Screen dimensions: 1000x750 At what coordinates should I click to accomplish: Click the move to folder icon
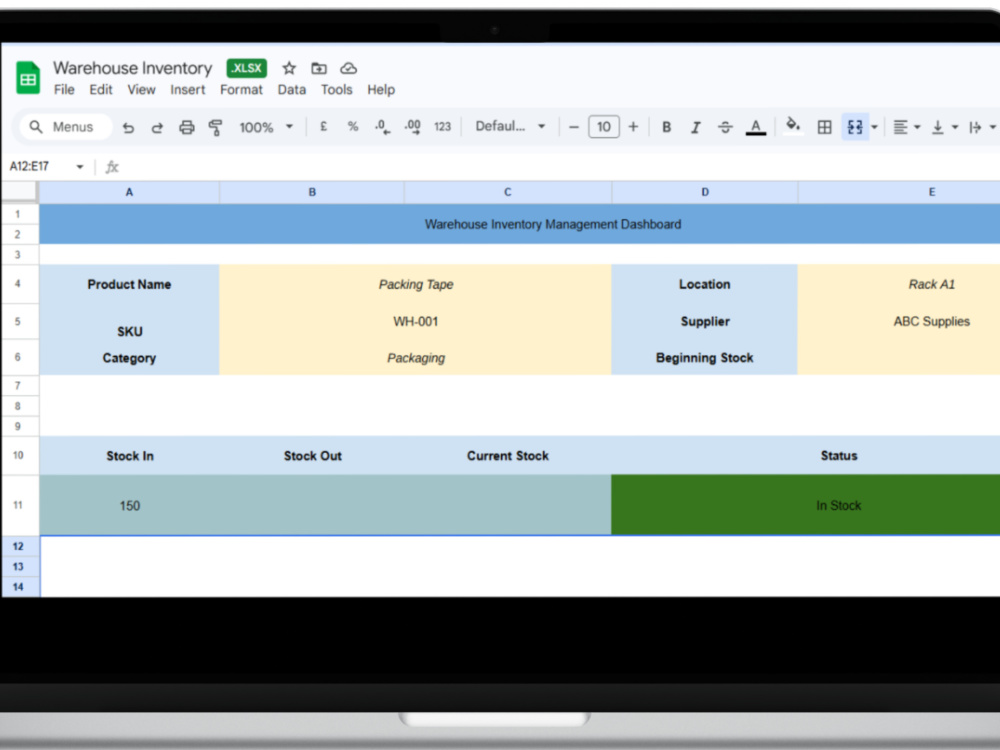click(319, 68)
